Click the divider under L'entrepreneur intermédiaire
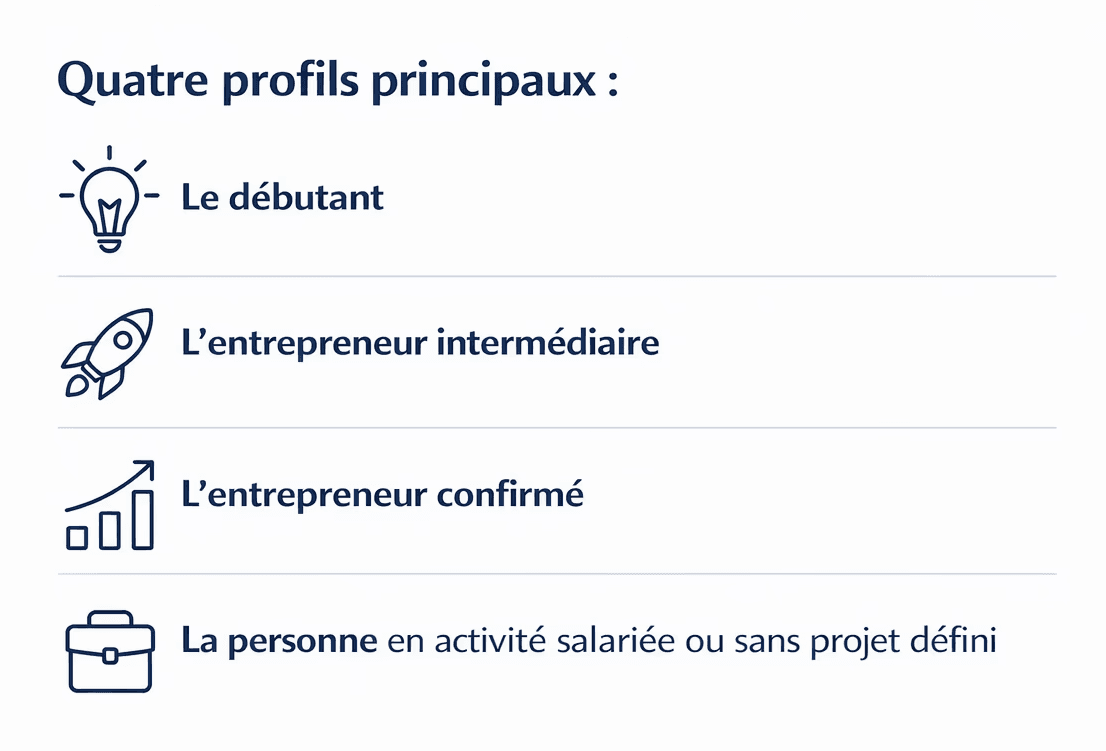The width and height of the screenshot is (1106, 751). (x=557, y=427)
